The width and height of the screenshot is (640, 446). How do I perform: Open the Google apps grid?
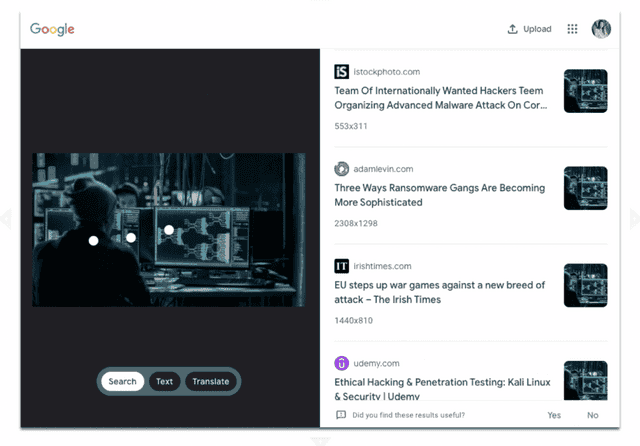point(572,29)
